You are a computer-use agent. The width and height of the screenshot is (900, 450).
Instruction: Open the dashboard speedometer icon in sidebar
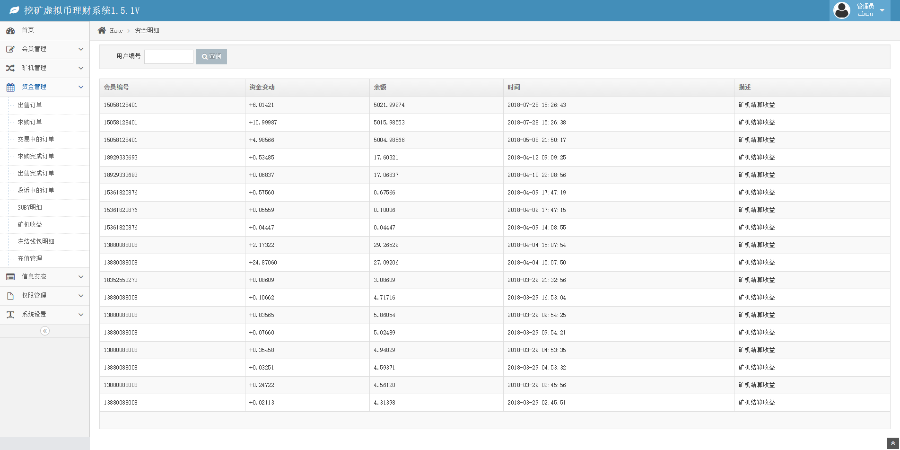click(10, 30)
